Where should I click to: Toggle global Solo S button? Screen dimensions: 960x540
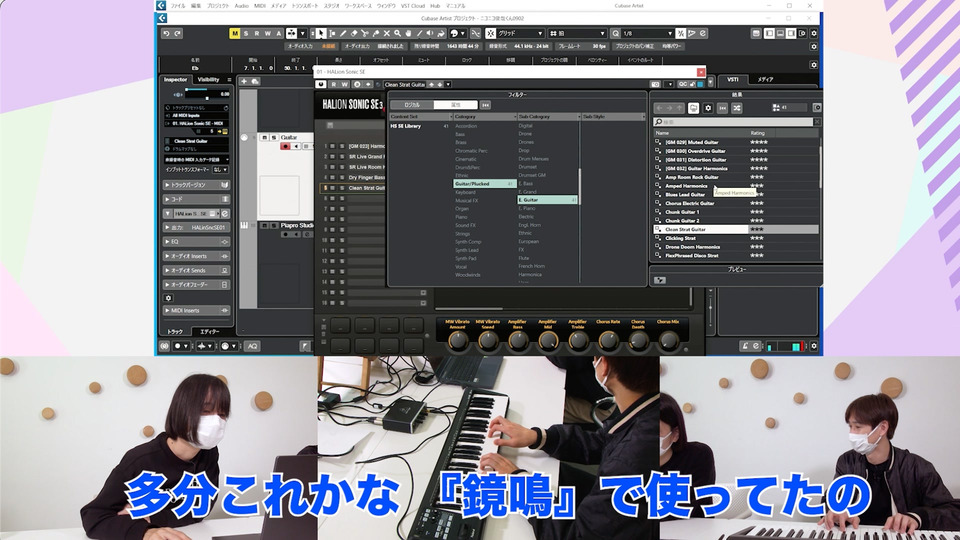coord(246,33)
